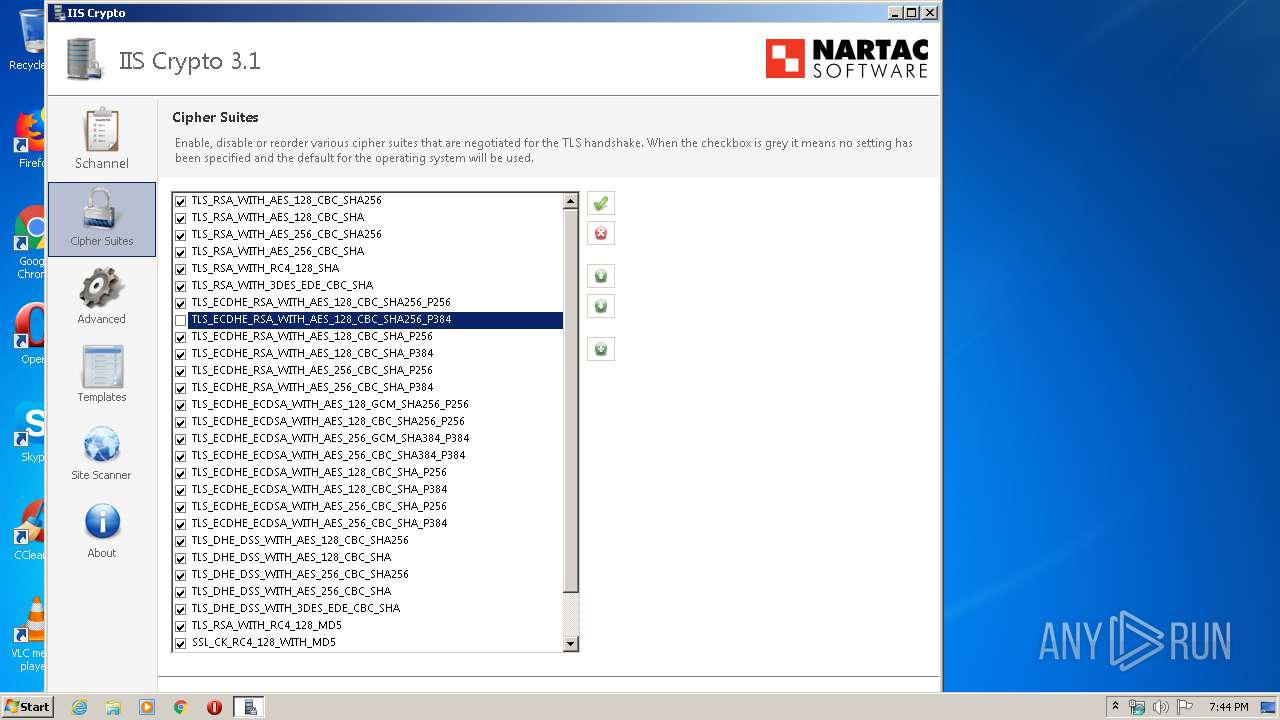This screenshot has width=1280, height=720.
Task: Select TLS_DHE_DSS_WITH_AES_256_CBC_SHA row text
Action: click(x=291, y=591)
